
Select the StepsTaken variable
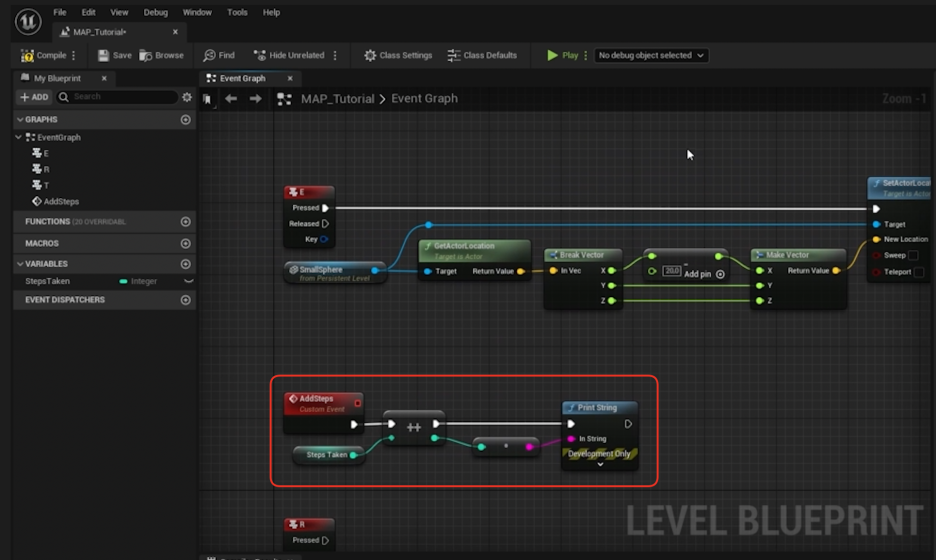[47, 281]
